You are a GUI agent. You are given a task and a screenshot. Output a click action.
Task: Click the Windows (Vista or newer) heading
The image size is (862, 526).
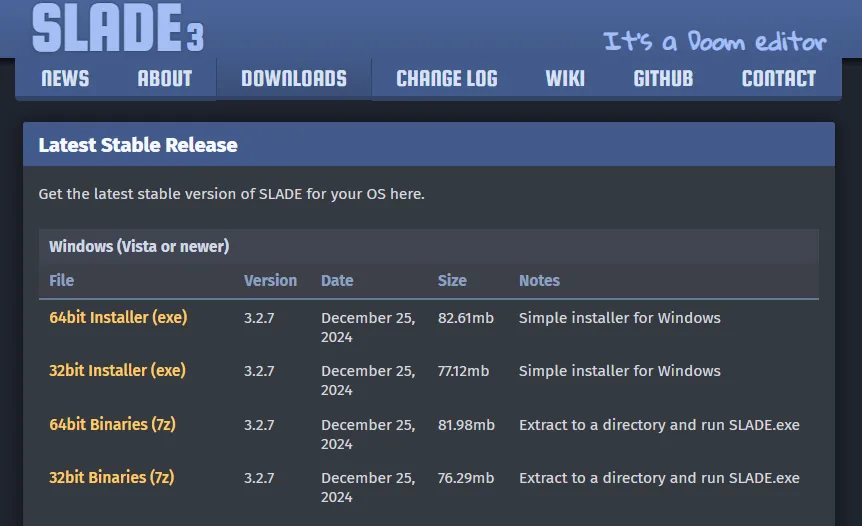click(139, 246)
